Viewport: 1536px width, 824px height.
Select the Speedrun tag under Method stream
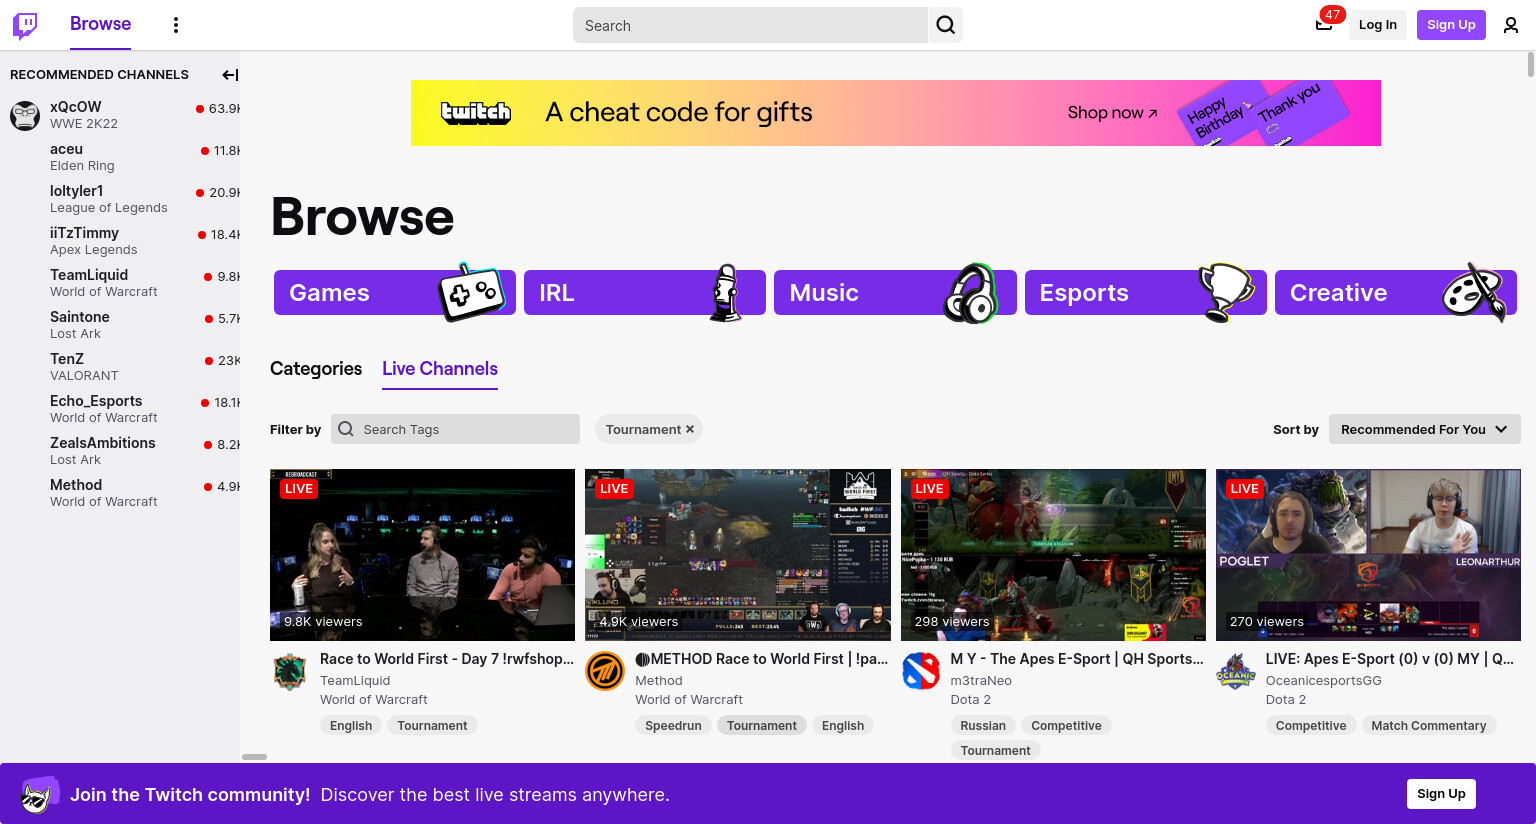tap(673, 726)
